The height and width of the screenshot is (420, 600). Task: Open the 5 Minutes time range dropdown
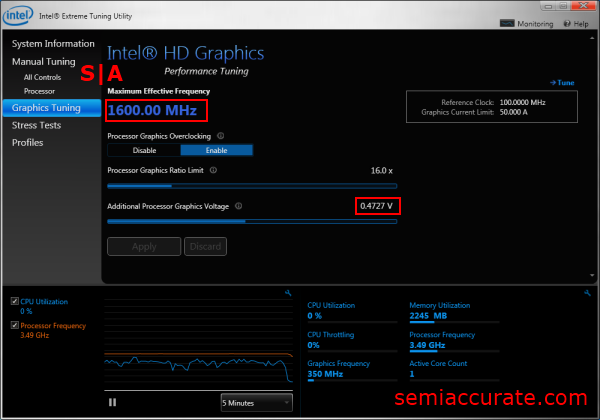coord(256,402)
